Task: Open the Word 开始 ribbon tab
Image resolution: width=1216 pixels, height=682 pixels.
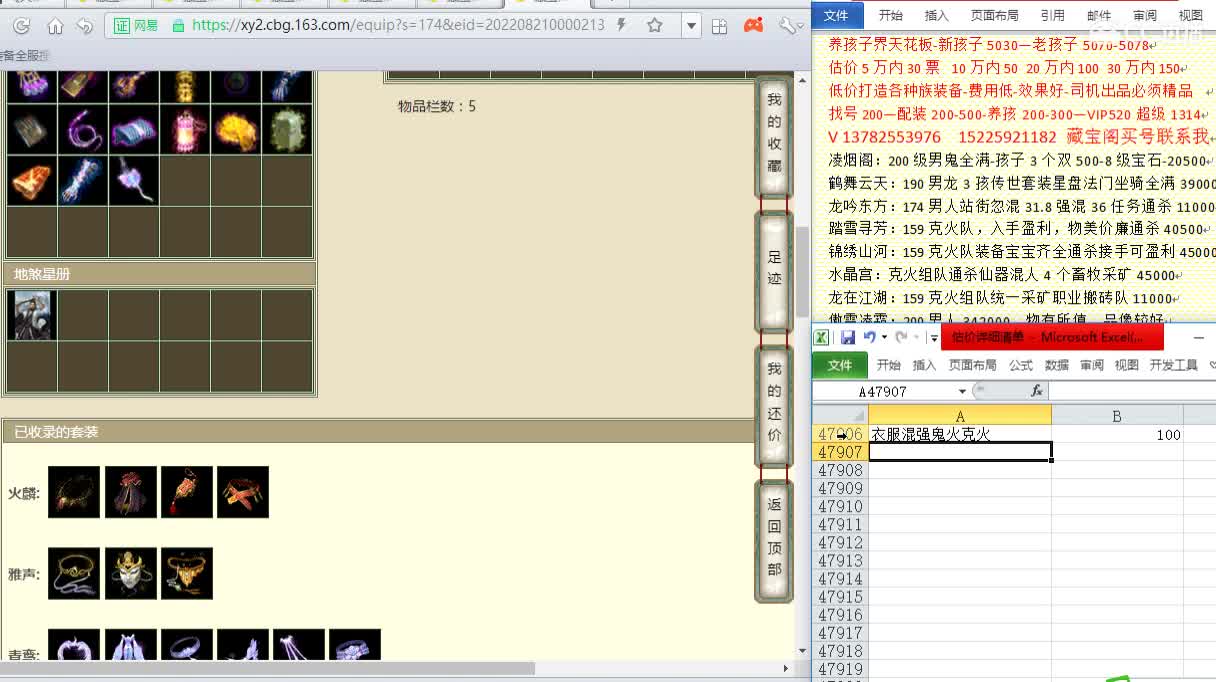Action: click(890, 15)
